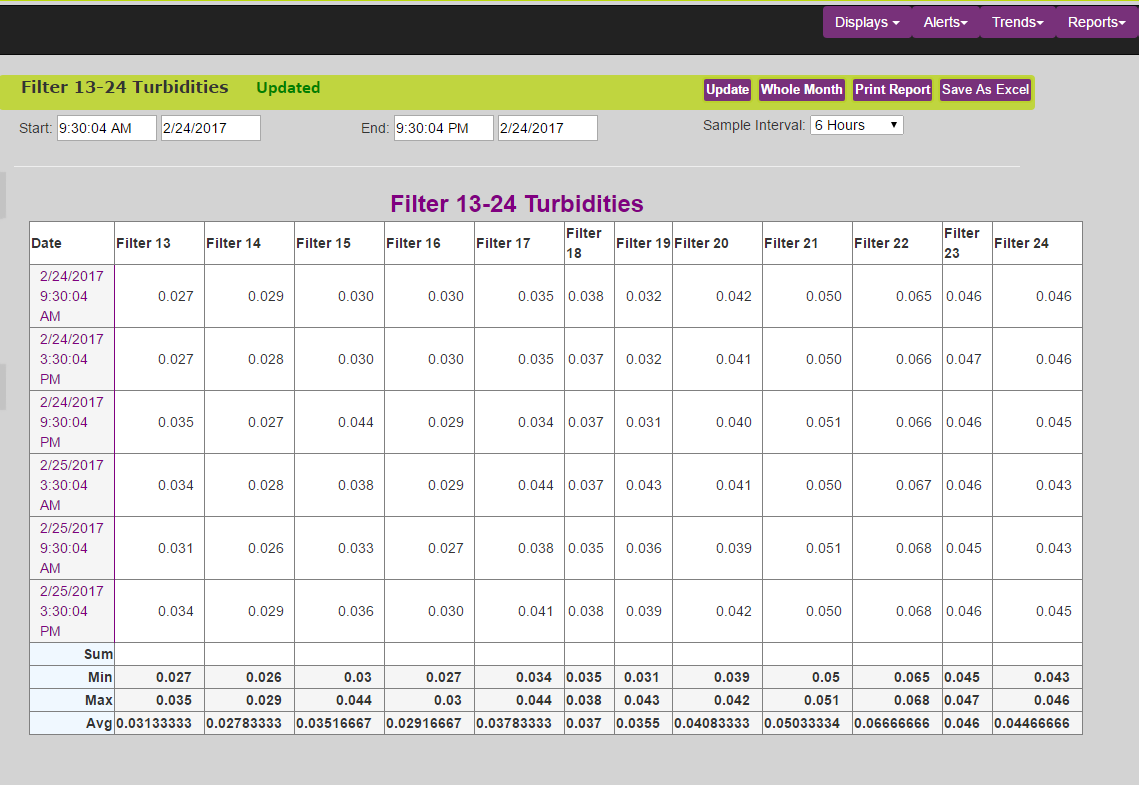This screenshot has width=1139, height=785.
Task: Click the 2/24/2017 9:30:04 AM date cell
Action: pos(72,296)
